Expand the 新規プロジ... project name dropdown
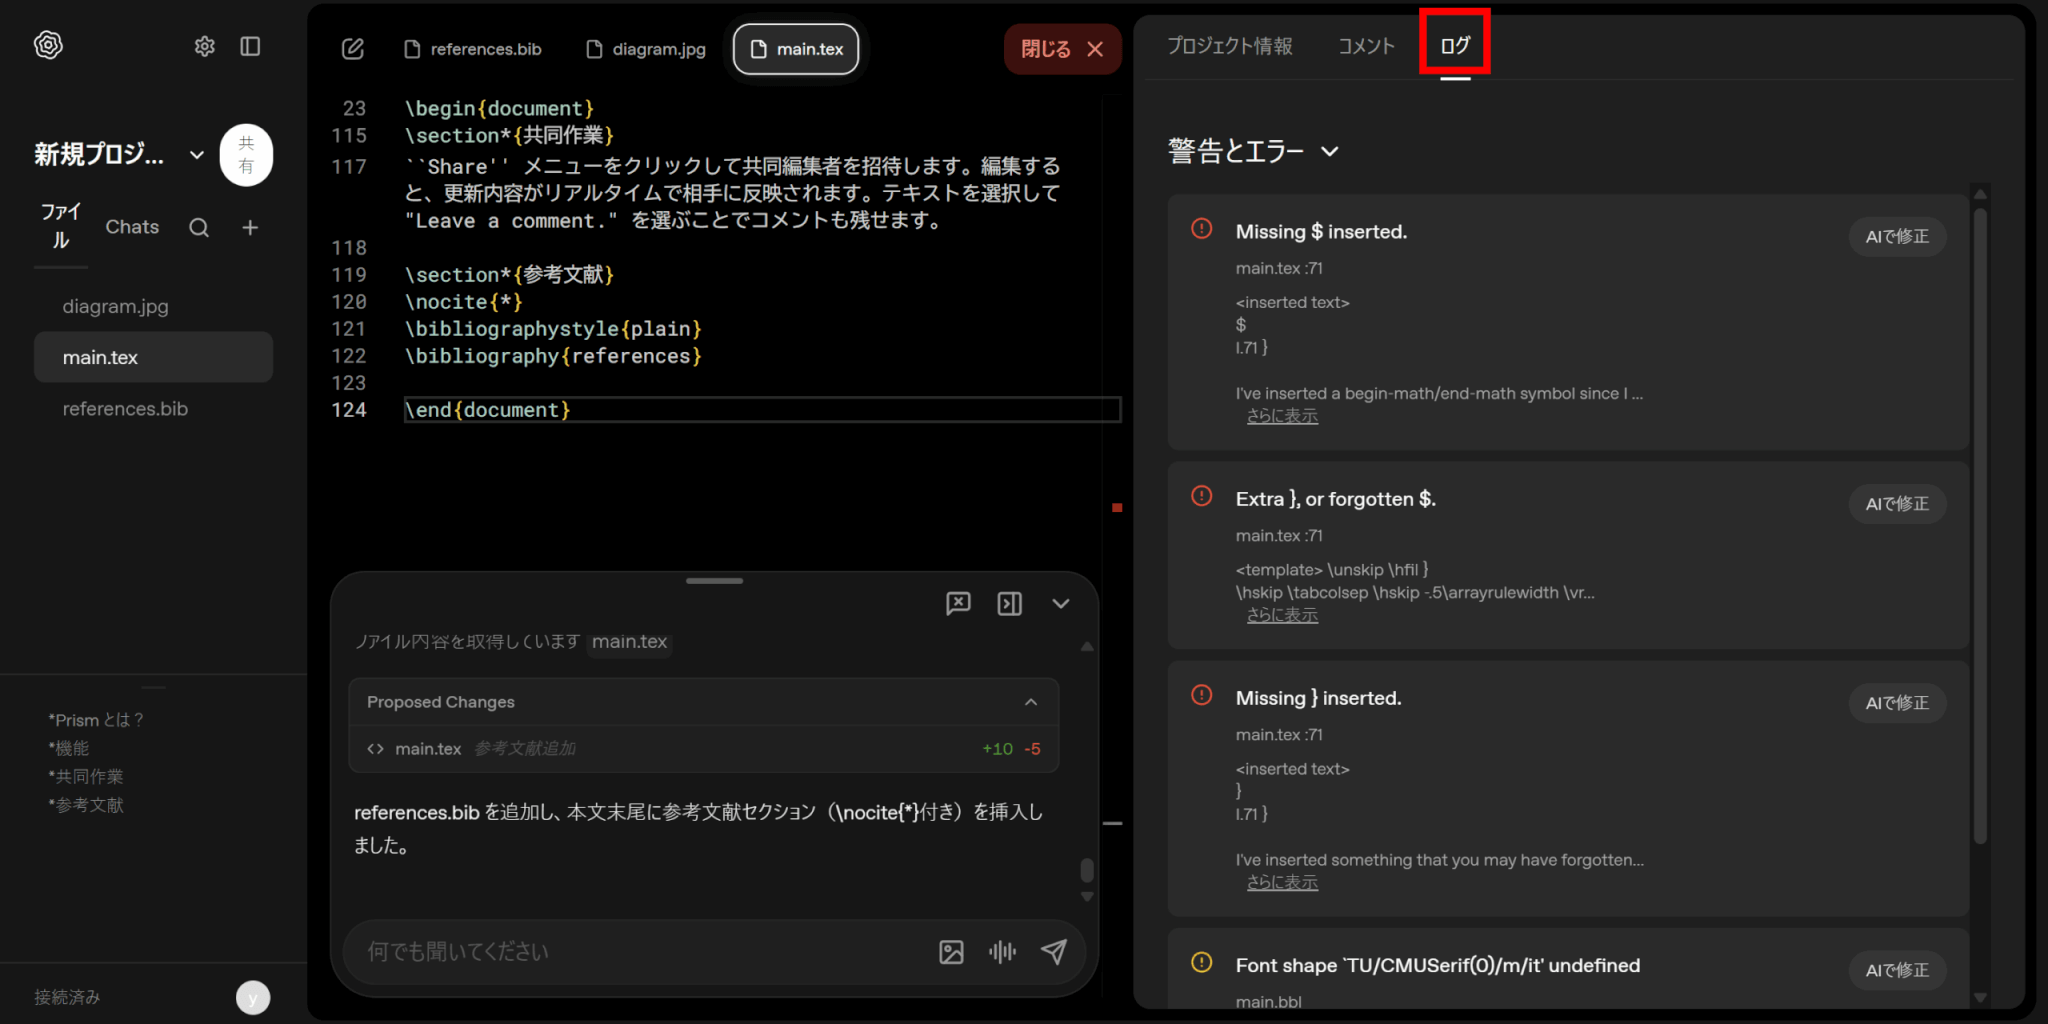 pyautogui.click(x=197, y=155)
